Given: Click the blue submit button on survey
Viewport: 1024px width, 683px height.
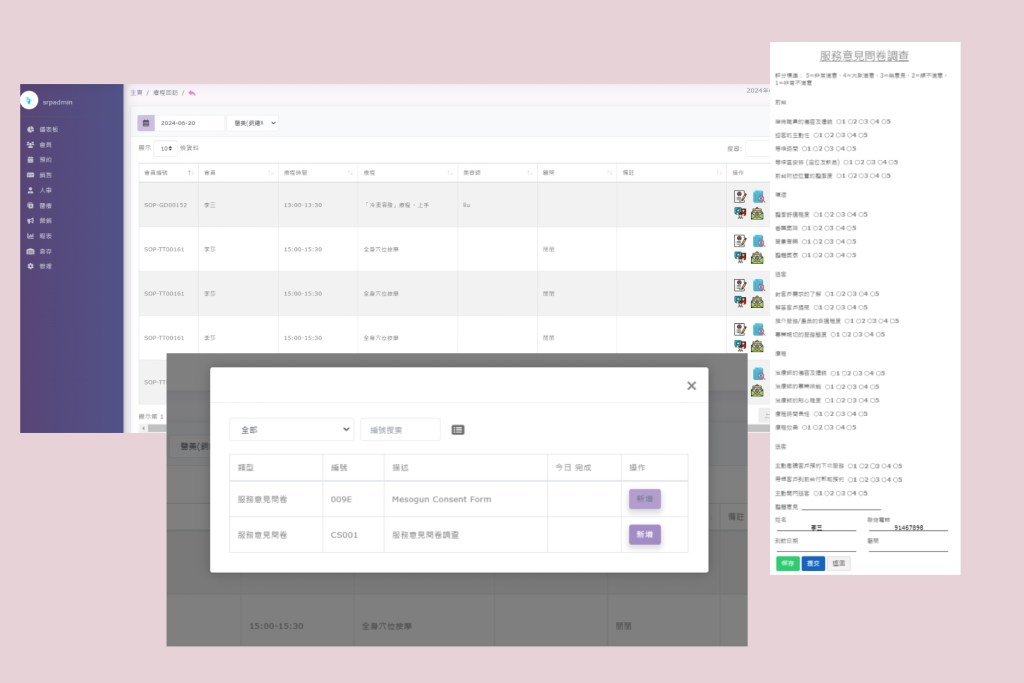Looking at the screenshot, I should point(813,563).
